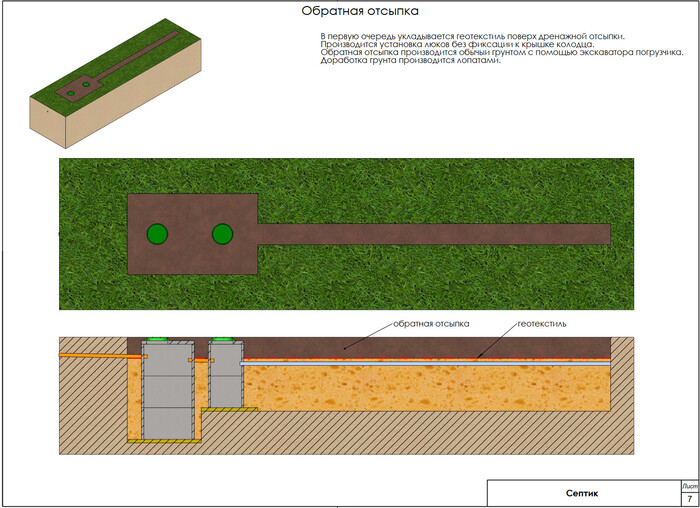Screen dimensions: 700x508
Task: Click the 'обратная отсыпка' callout label
Action: coord(430,324)
